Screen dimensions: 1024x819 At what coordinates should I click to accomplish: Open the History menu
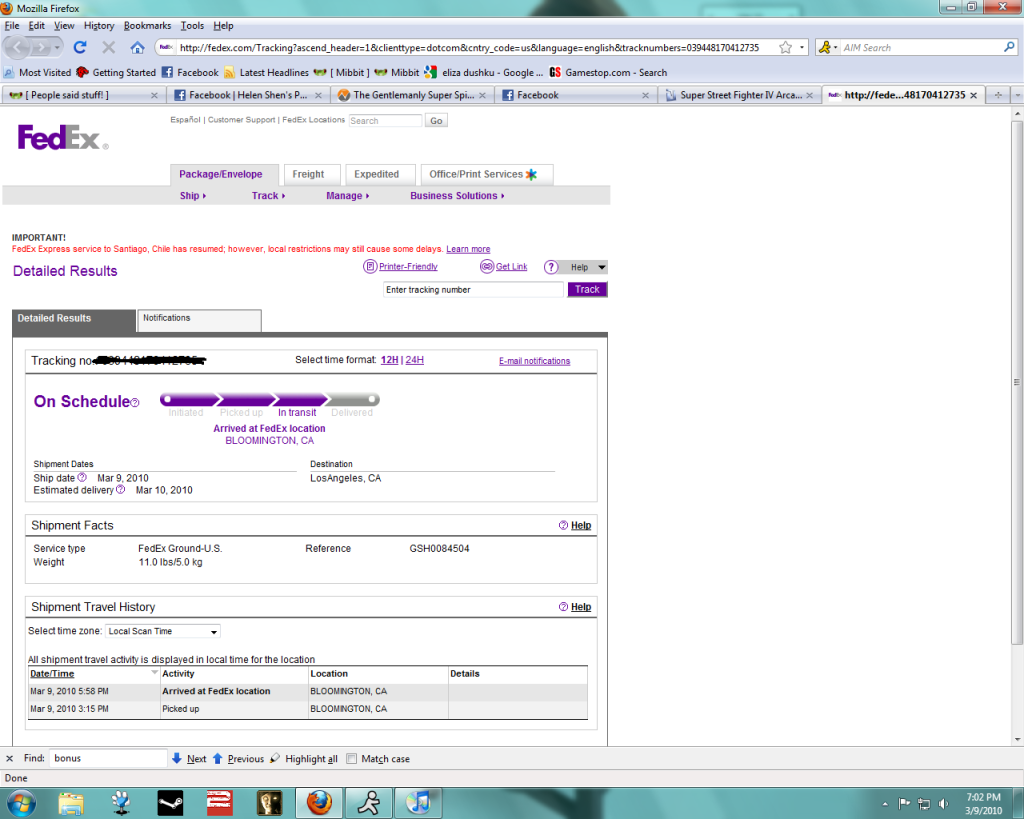tap(99, 25)
